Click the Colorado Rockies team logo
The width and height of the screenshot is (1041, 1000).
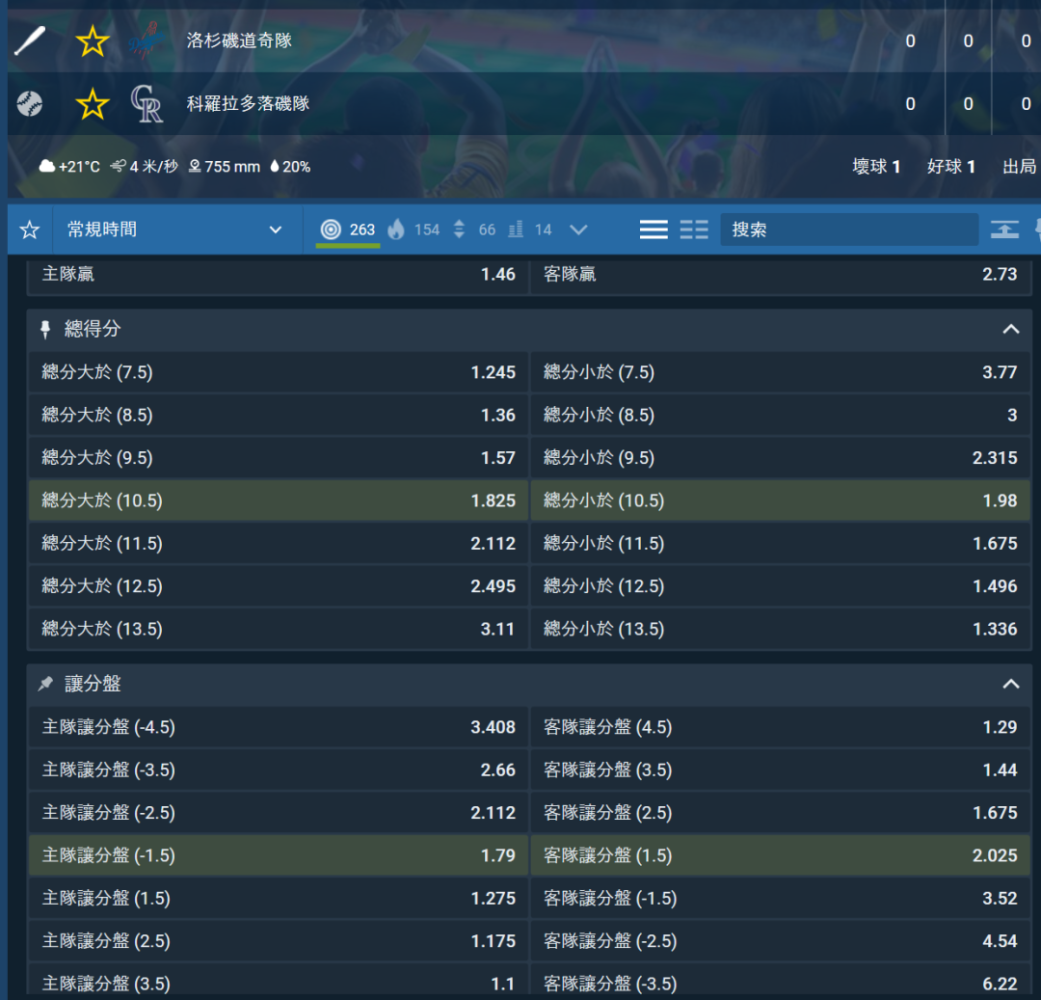pyautogui.click(x=147, y=104)
